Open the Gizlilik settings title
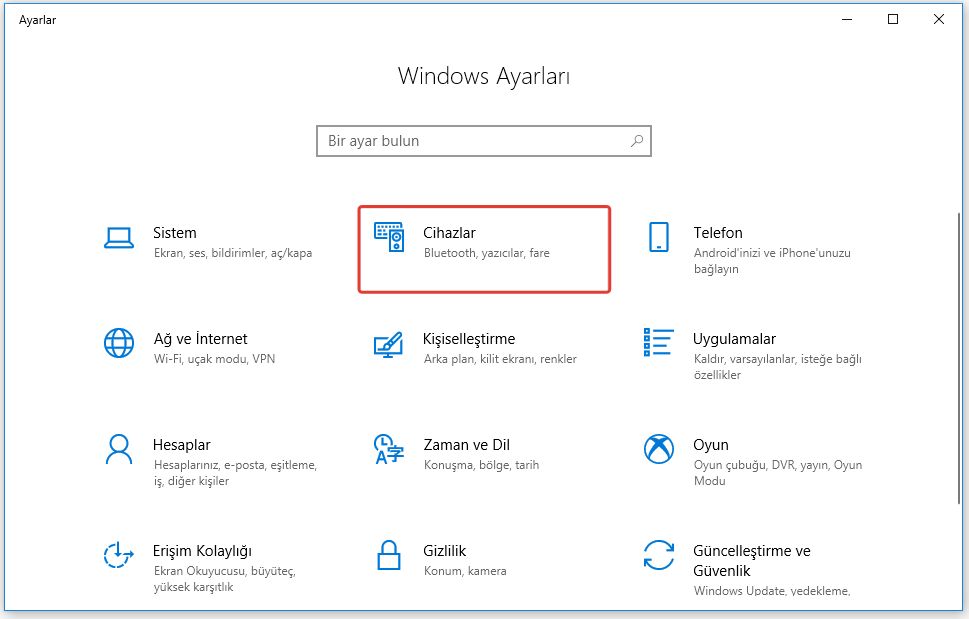Image resolution: width=969 pixels, height=619 pixels. coord(445,551)
